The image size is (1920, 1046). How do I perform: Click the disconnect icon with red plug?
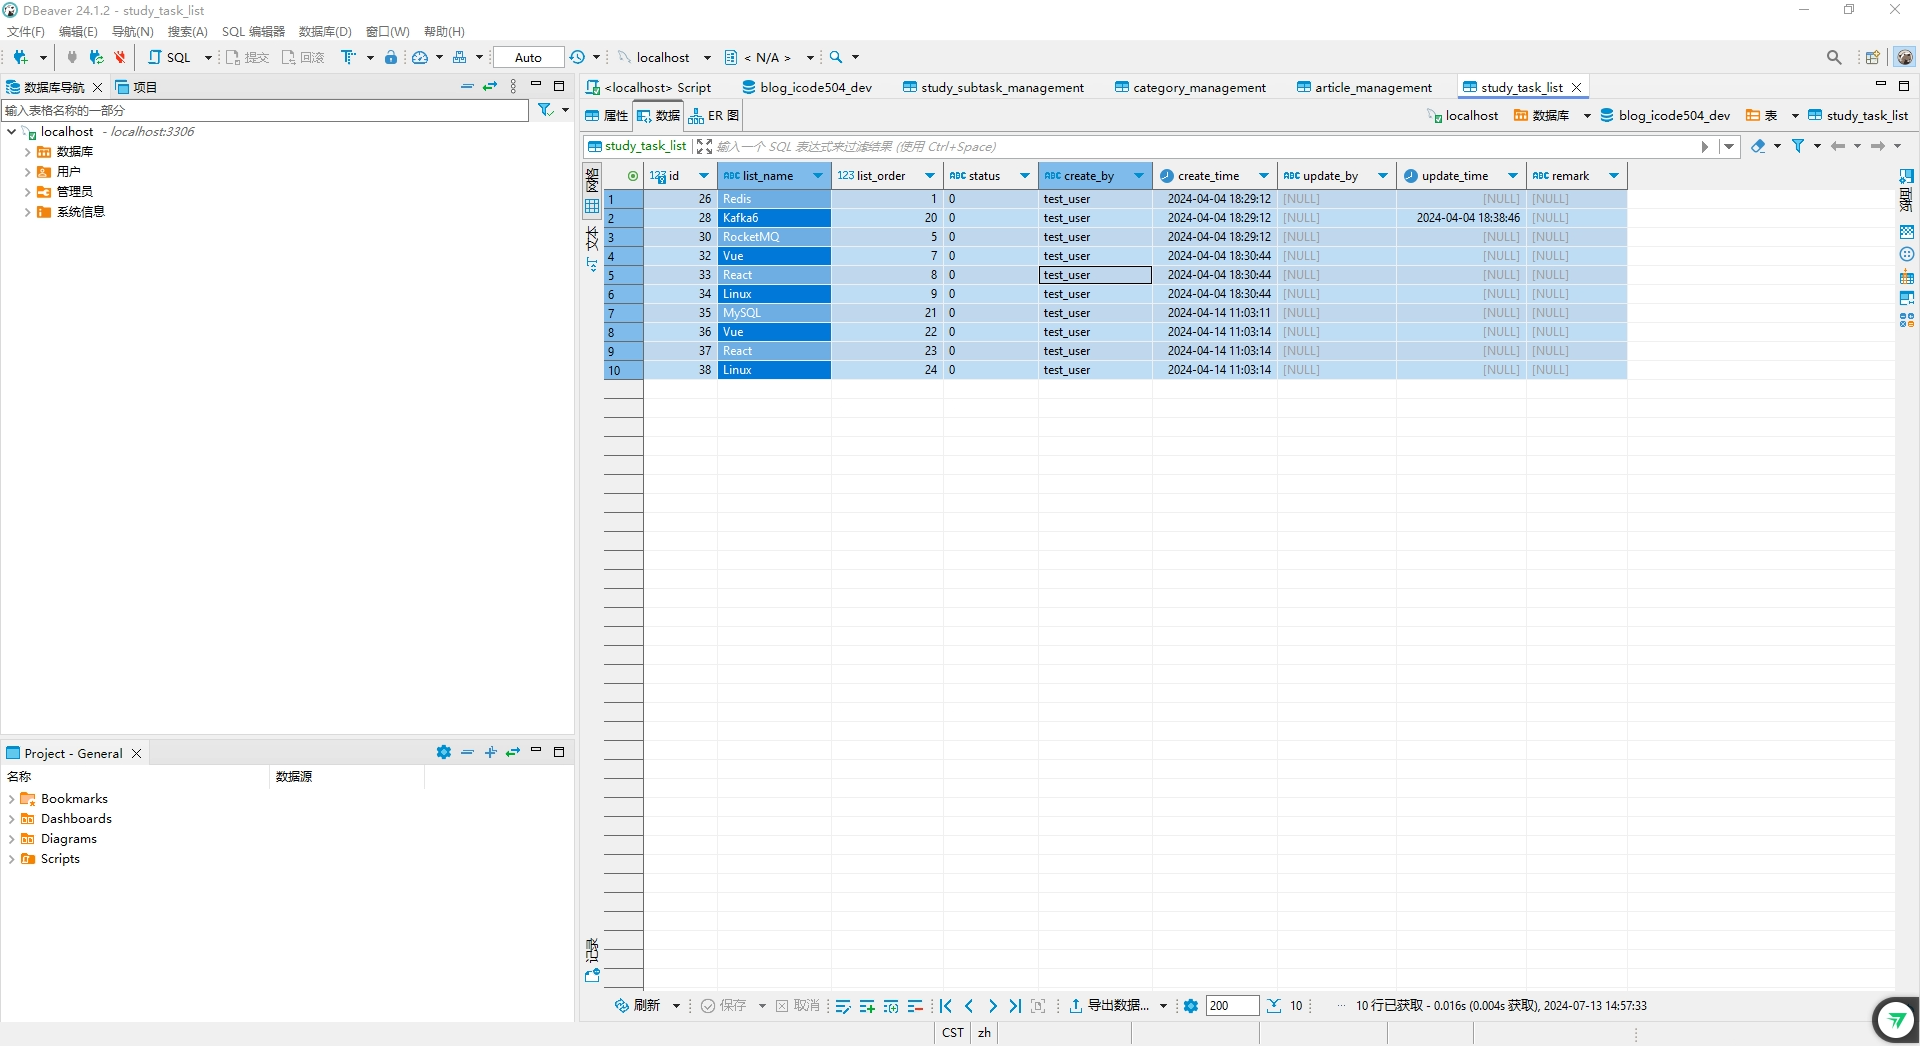(120, 57)
